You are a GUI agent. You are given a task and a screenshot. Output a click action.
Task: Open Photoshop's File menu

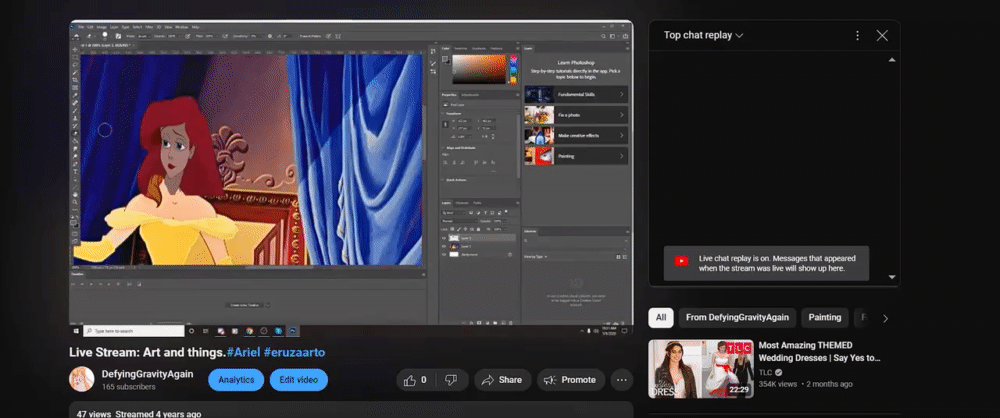click(81, 27)
